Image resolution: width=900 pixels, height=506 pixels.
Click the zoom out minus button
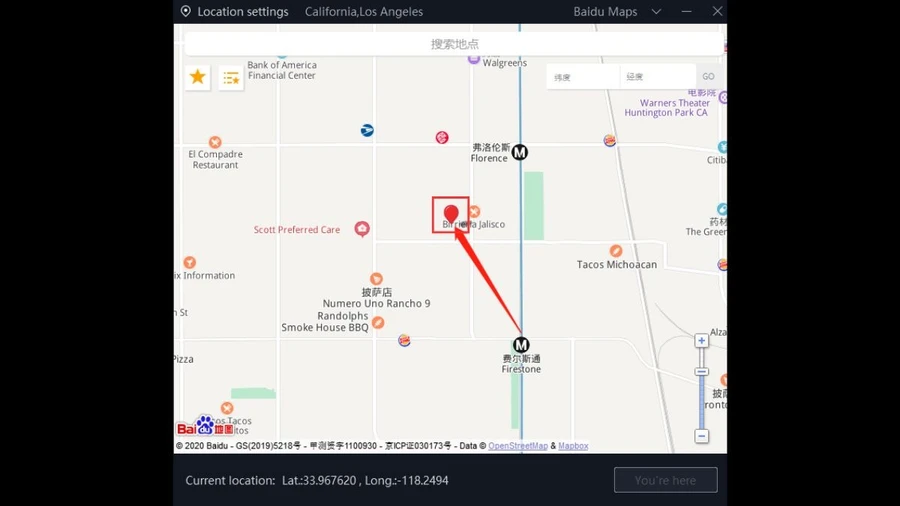point(701,436)
